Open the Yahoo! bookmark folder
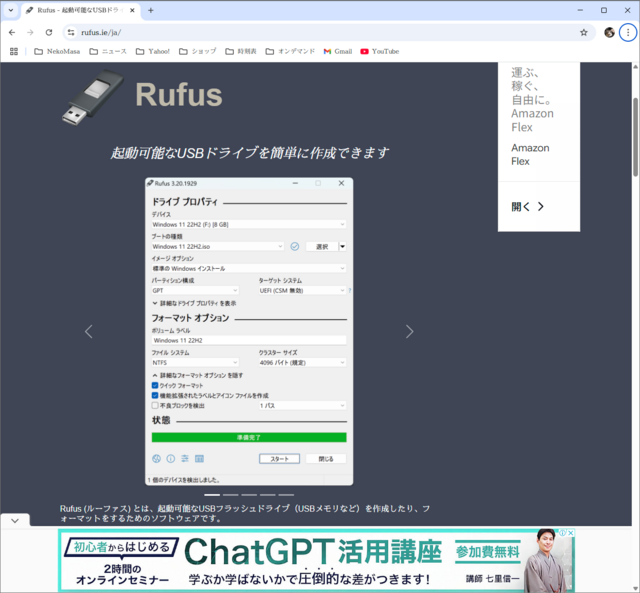 click(x=153, y=51)
